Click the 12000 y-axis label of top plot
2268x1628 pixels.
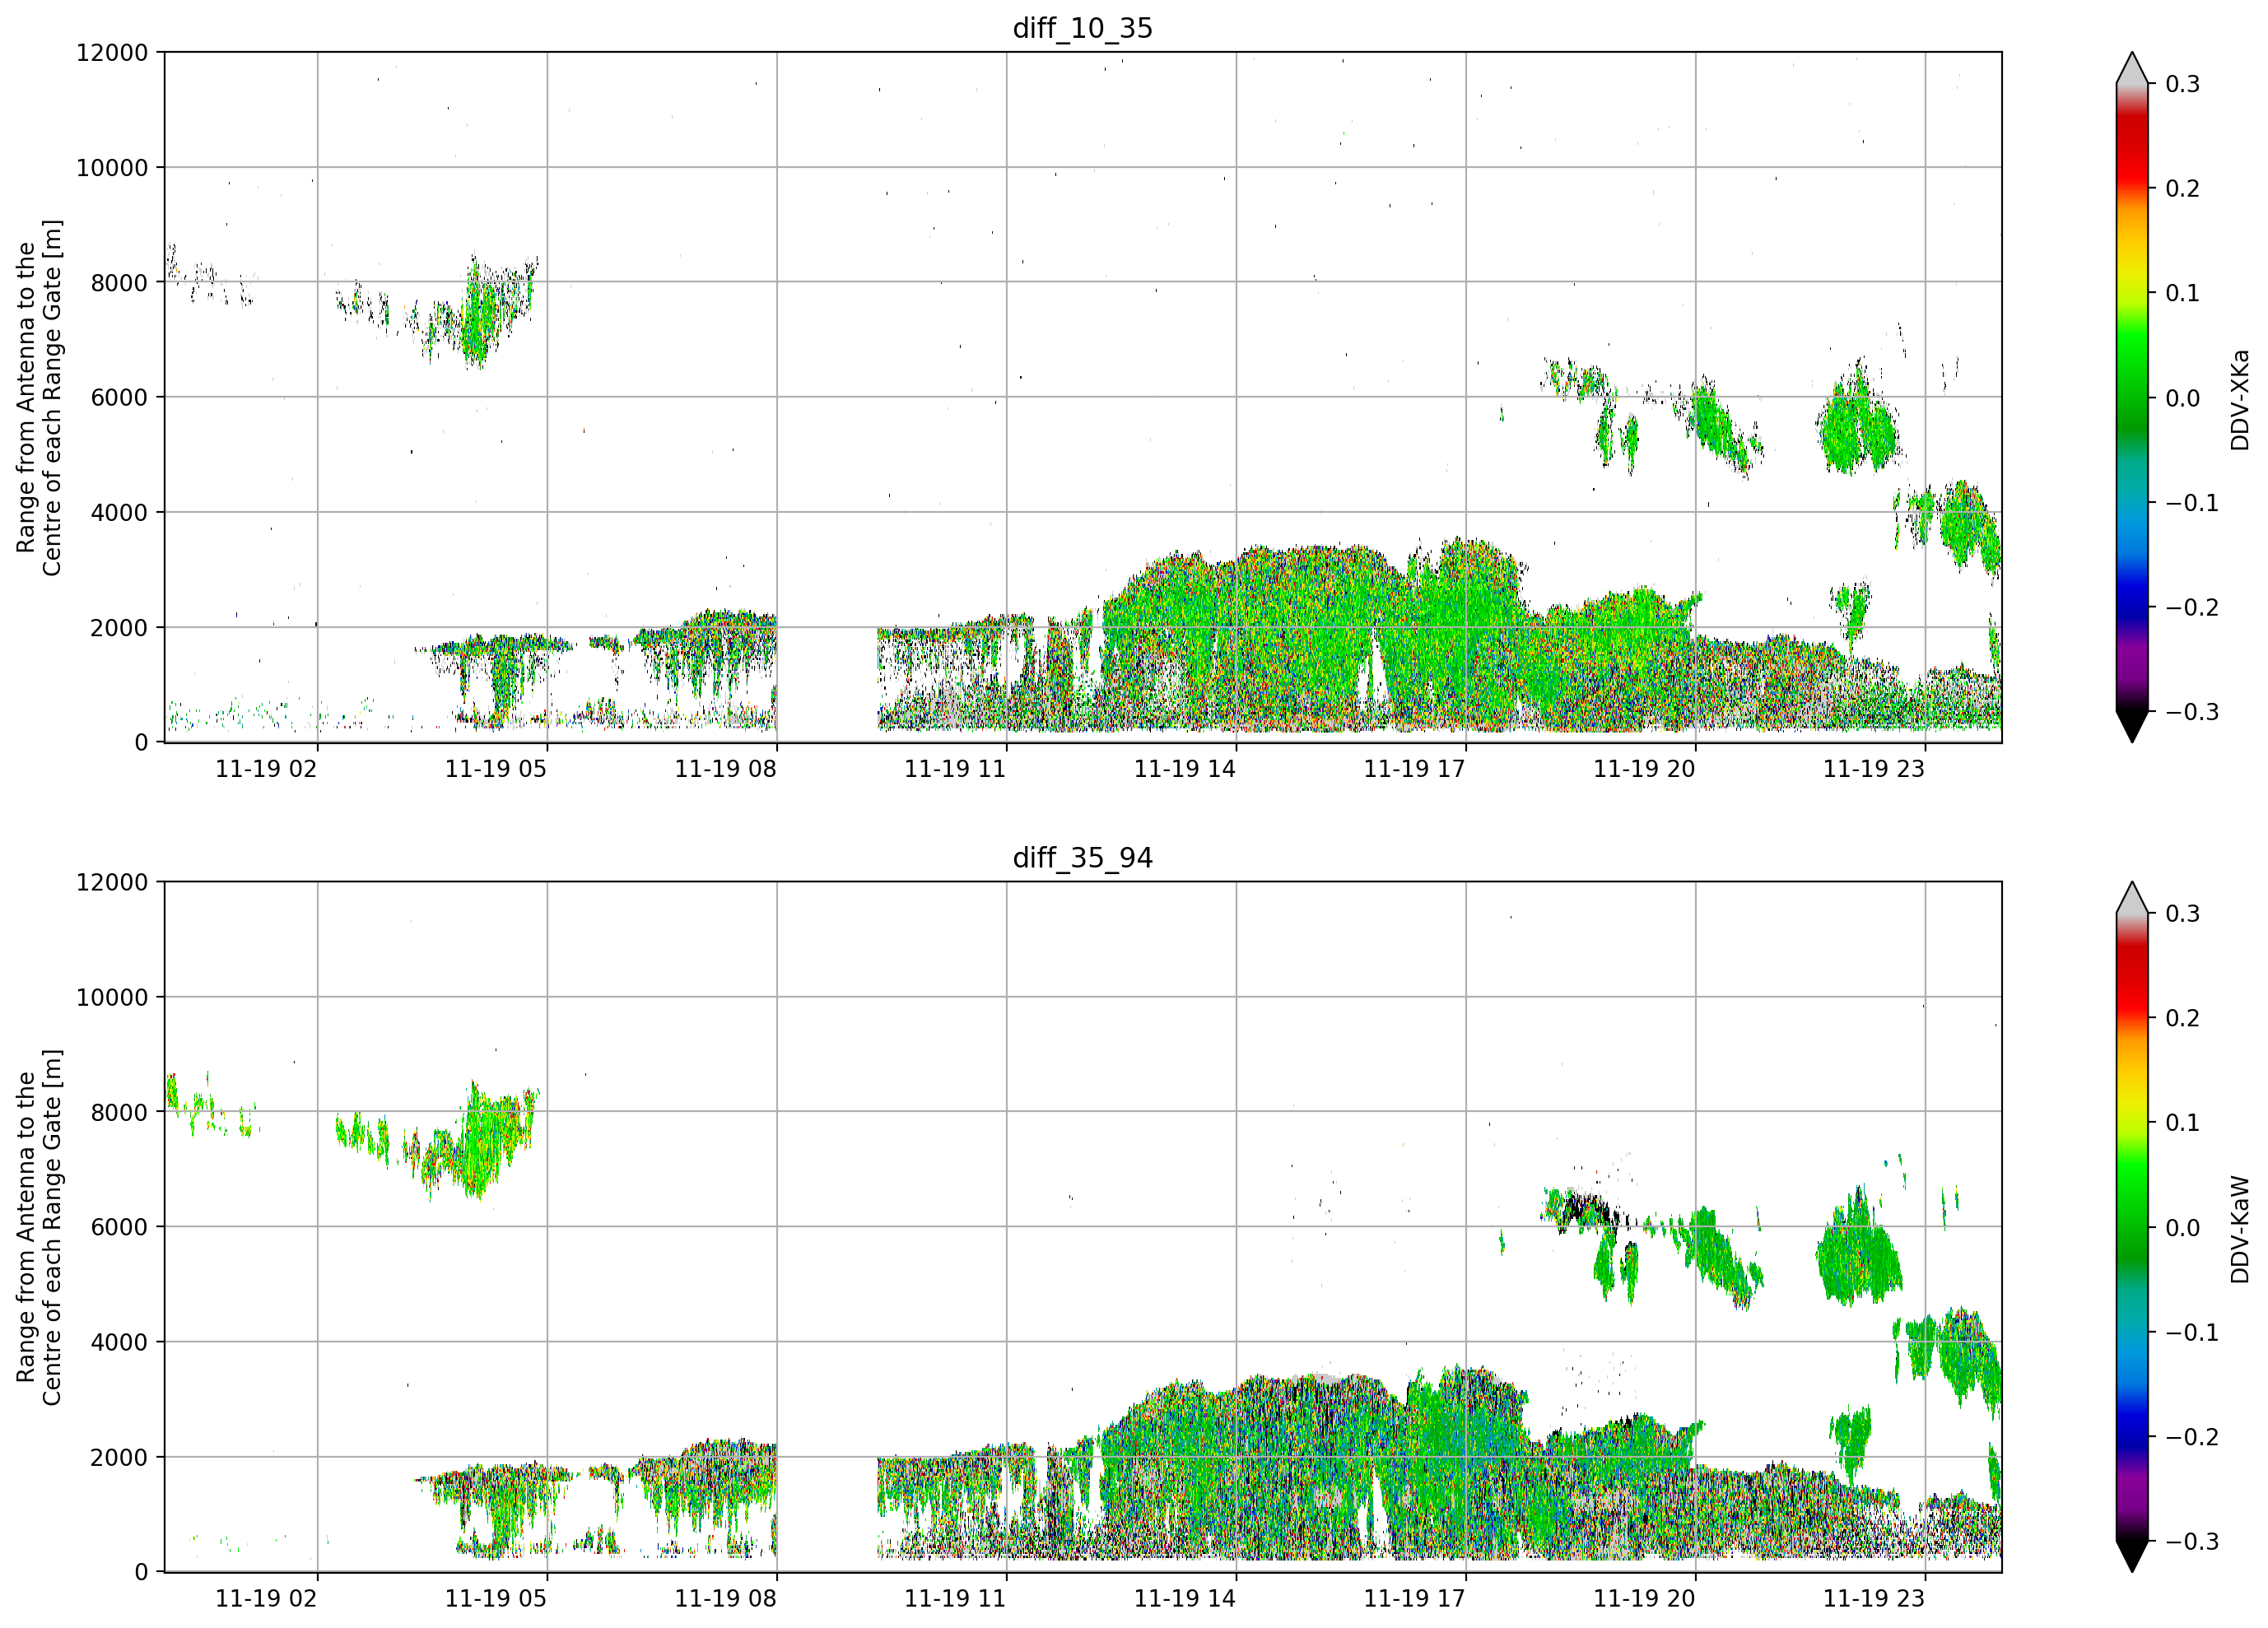pyautogui.click(x=112, y=53)
